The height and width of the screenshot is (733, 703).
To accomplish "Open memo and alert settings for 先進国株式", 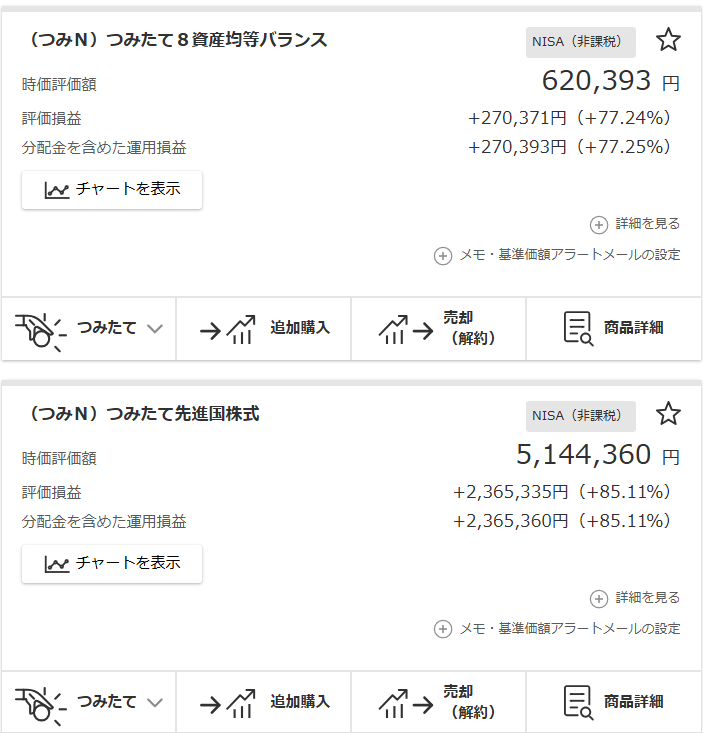I will tap(557, 629).
